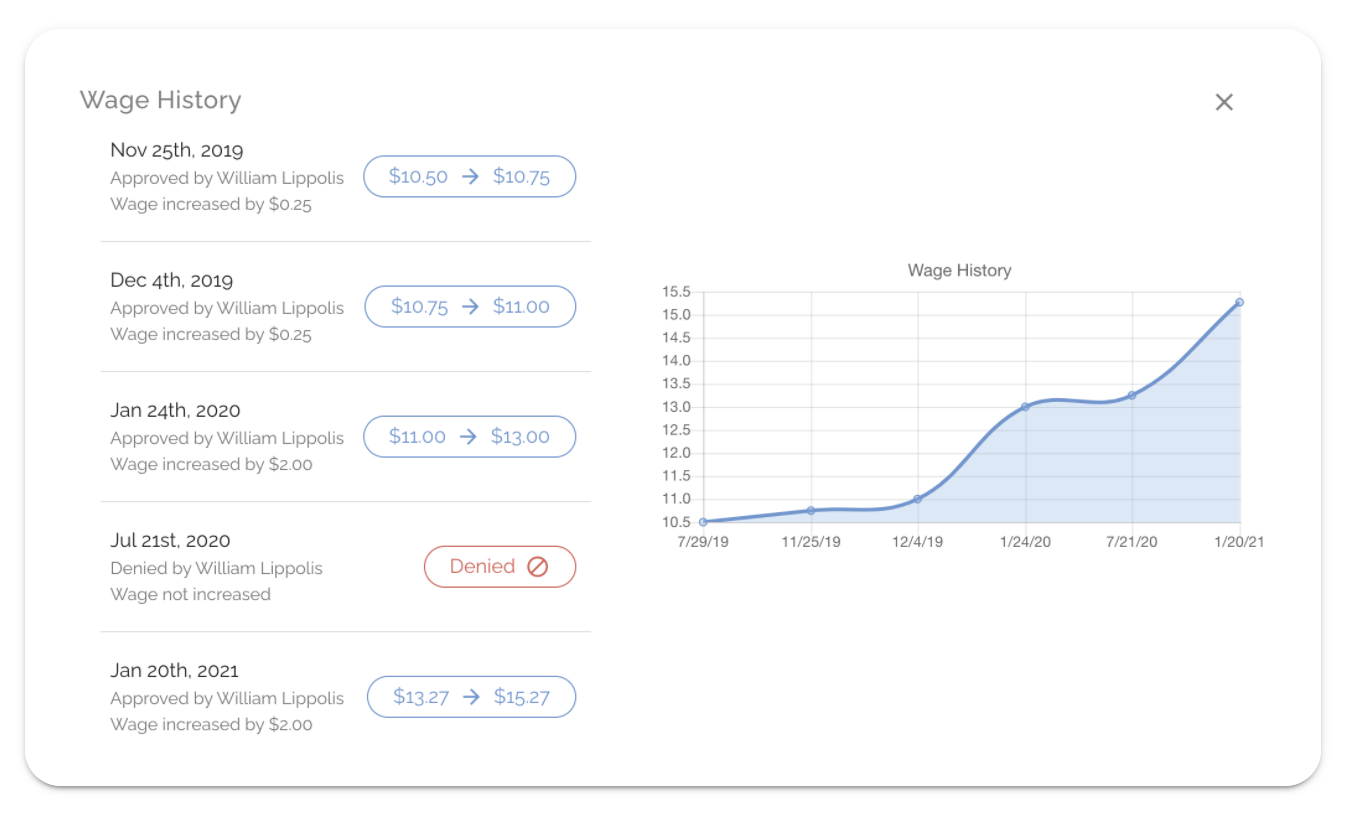The width and height of the screenshot is (1348, 816).
Task: Click the prohibited icon in Denied badge
Action: [x=537, y=567]
